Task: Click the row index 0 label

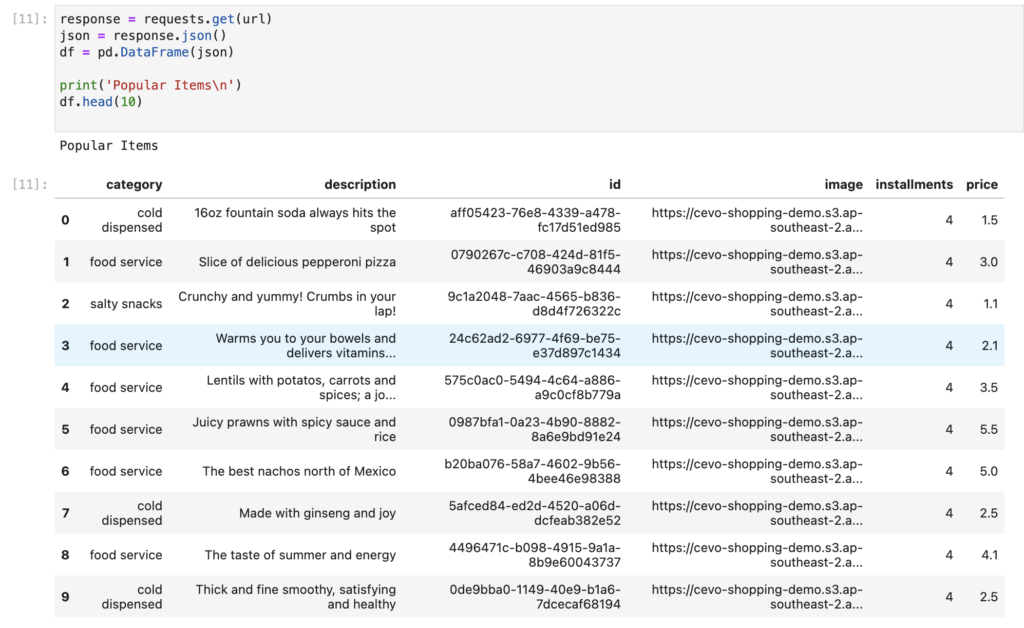Action: point(65,220)
